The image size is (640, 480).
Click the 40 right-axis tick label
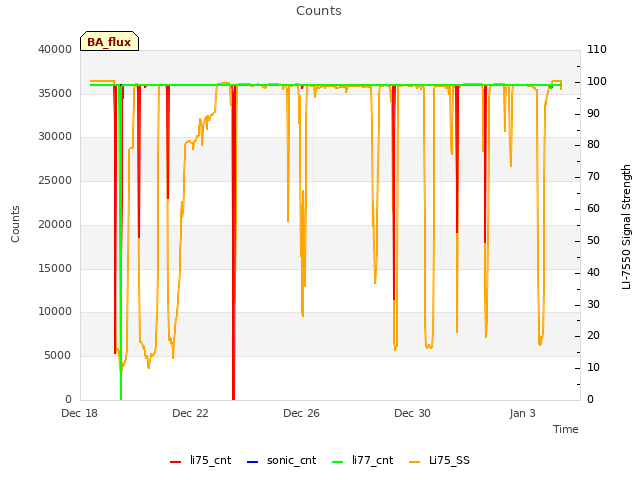pos(593,272)
